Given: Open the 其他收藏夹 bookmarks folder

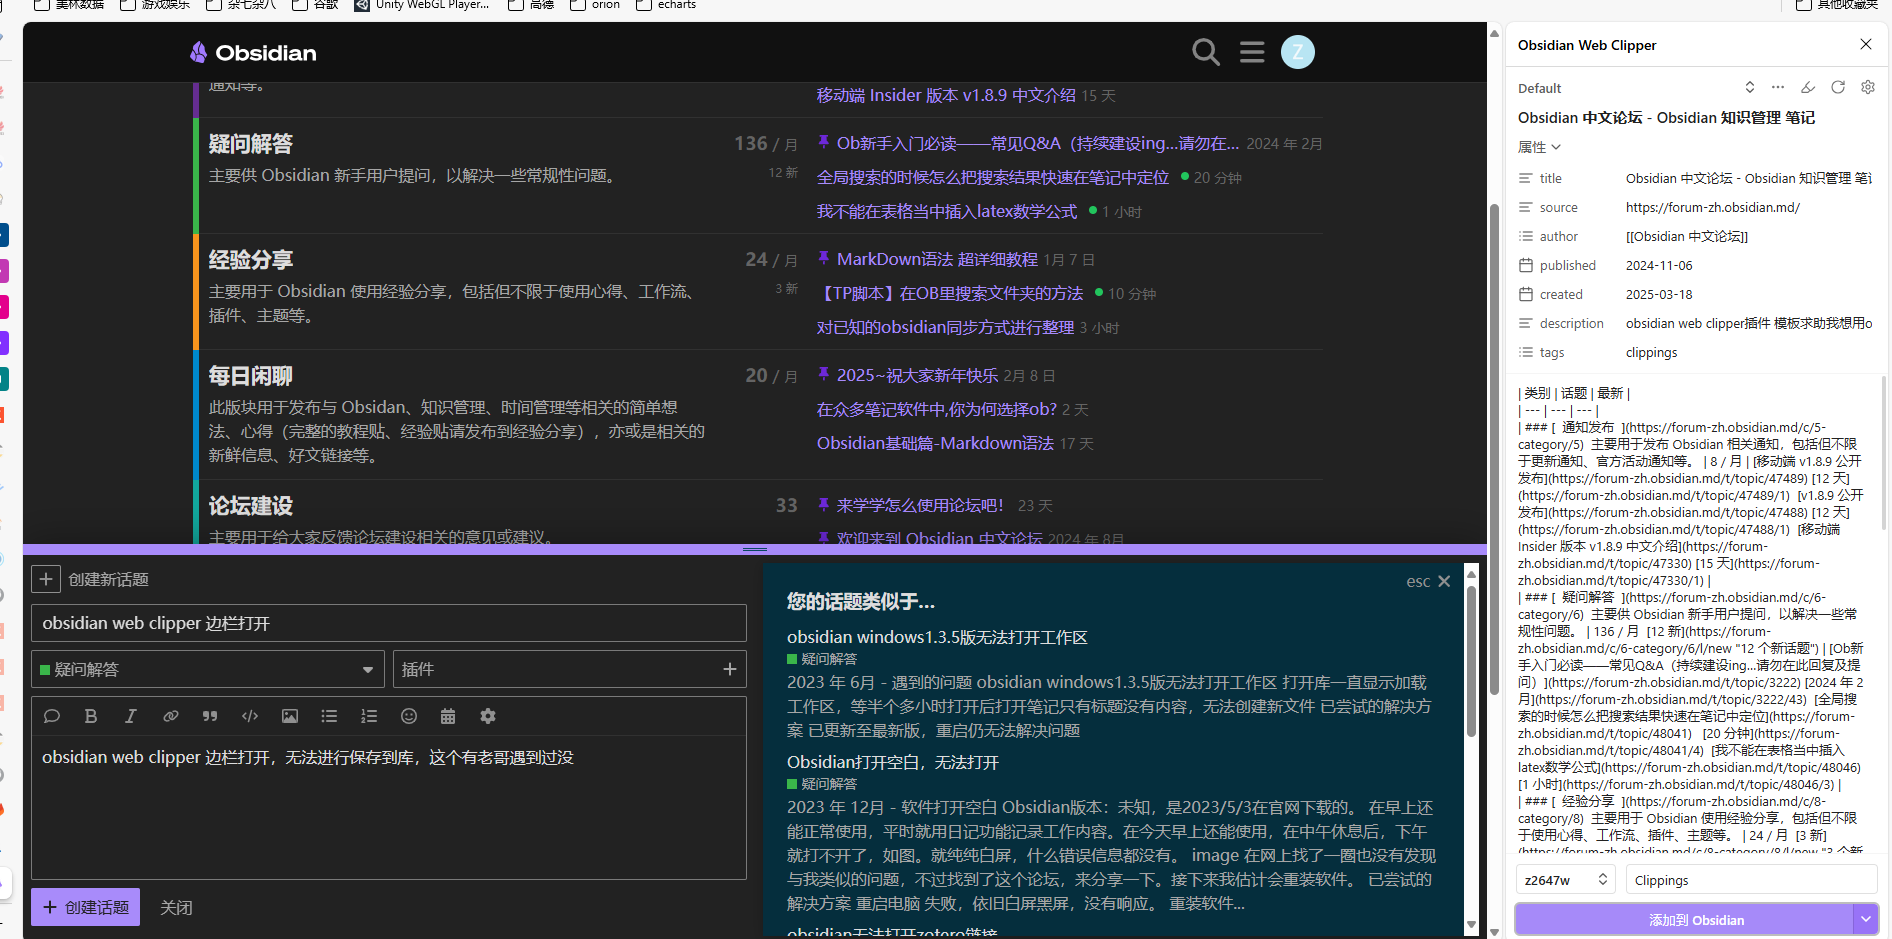Looking at the screenshot, I should click(x=1838, y=5).
